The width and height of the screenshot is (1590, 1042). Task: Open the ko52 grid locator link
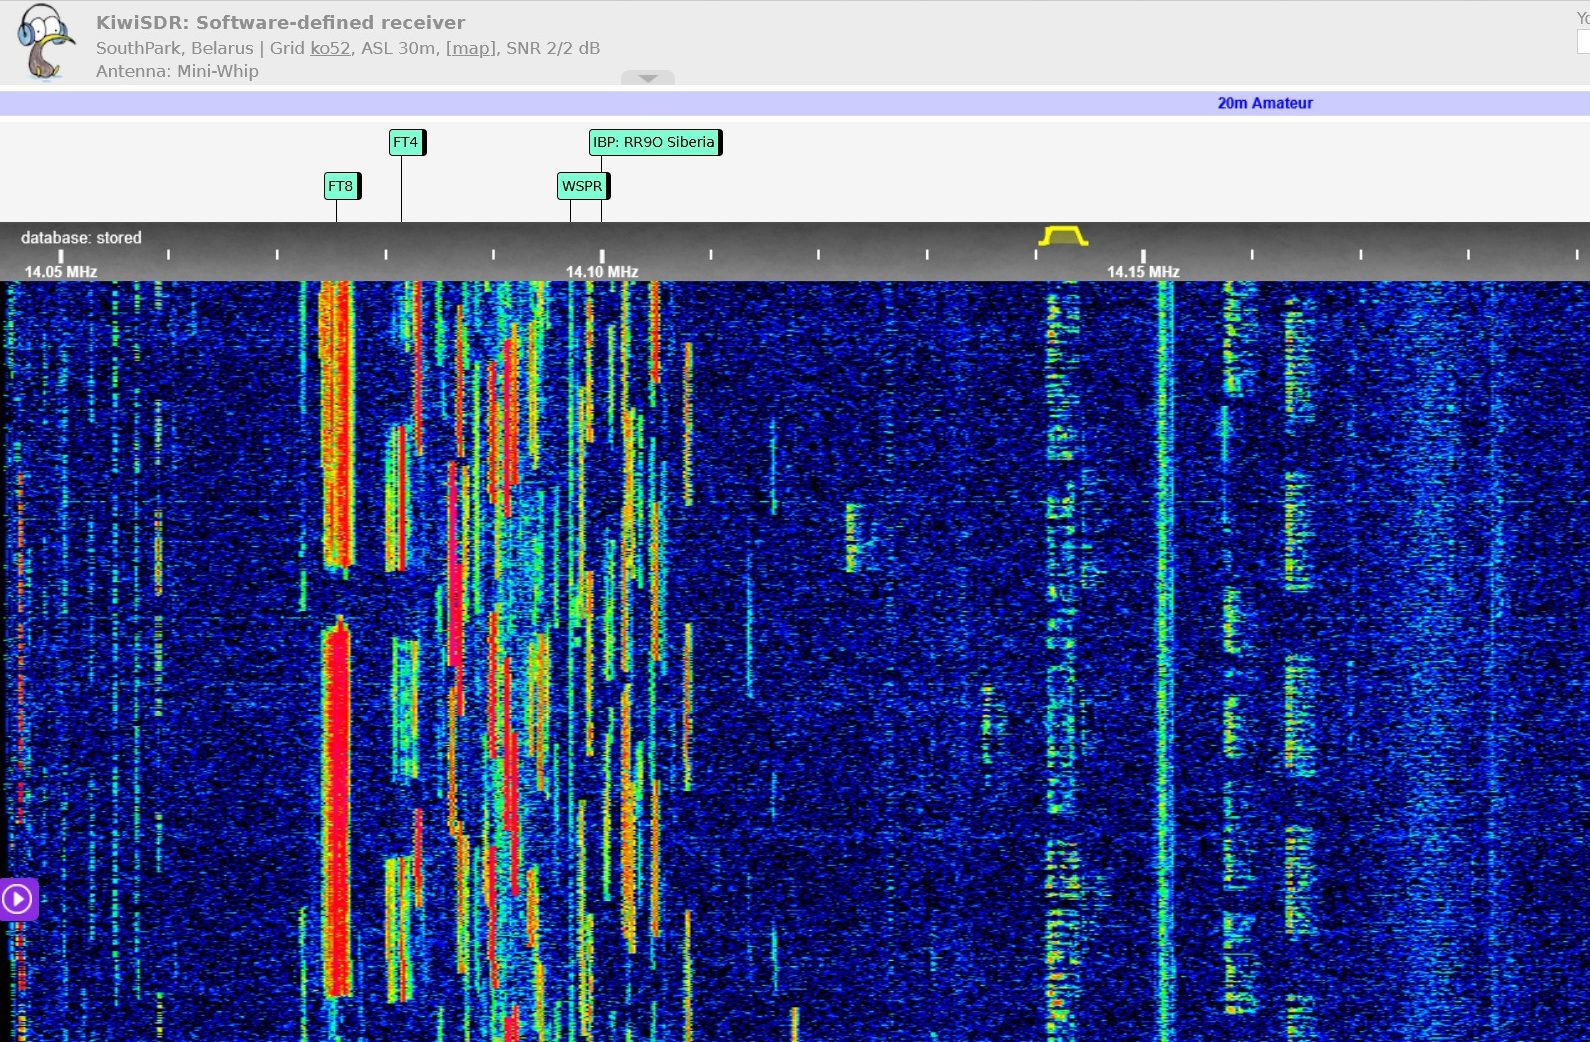pos(330,48)
